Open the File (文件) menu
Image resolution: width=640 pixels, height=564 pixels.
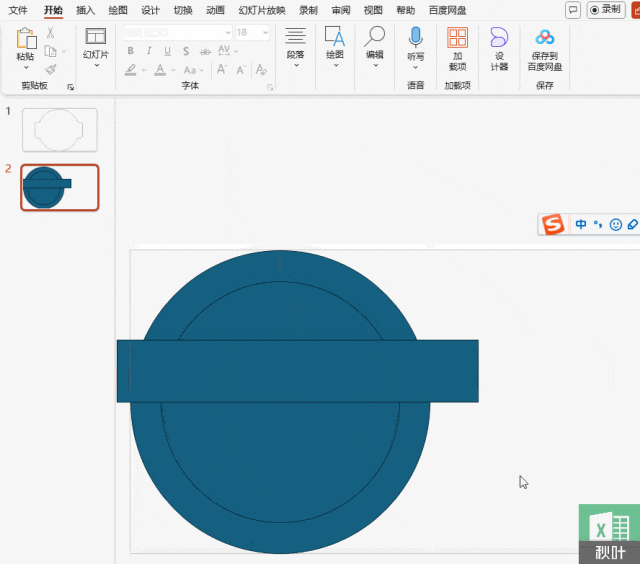click(x=18, y=10)
